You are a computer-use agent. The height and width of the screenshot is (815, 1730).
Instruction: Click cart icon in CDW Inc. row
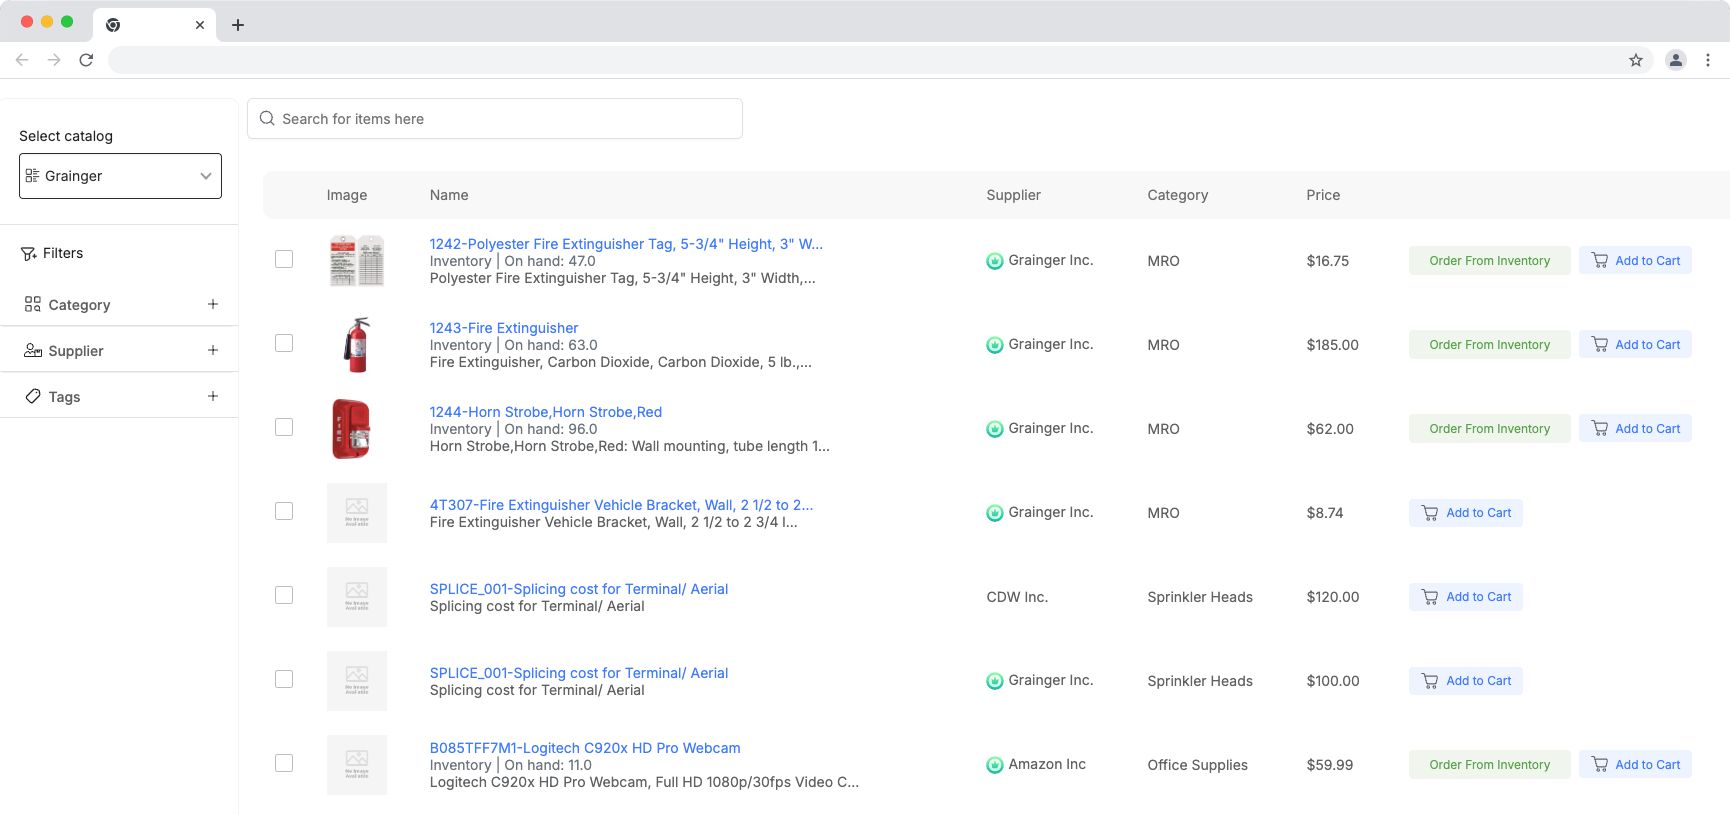1430,597
